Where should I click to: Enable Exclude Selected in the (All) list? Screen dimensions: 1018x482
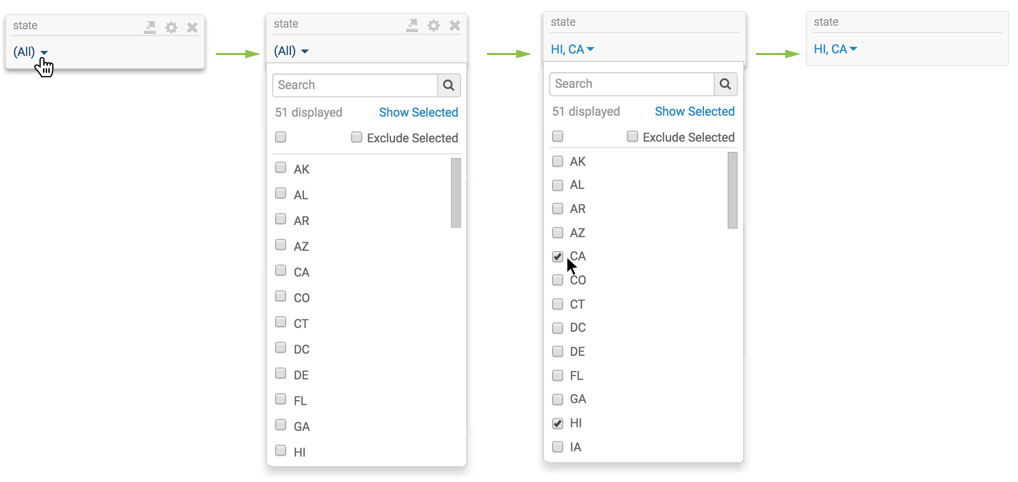tap(356, 138)
